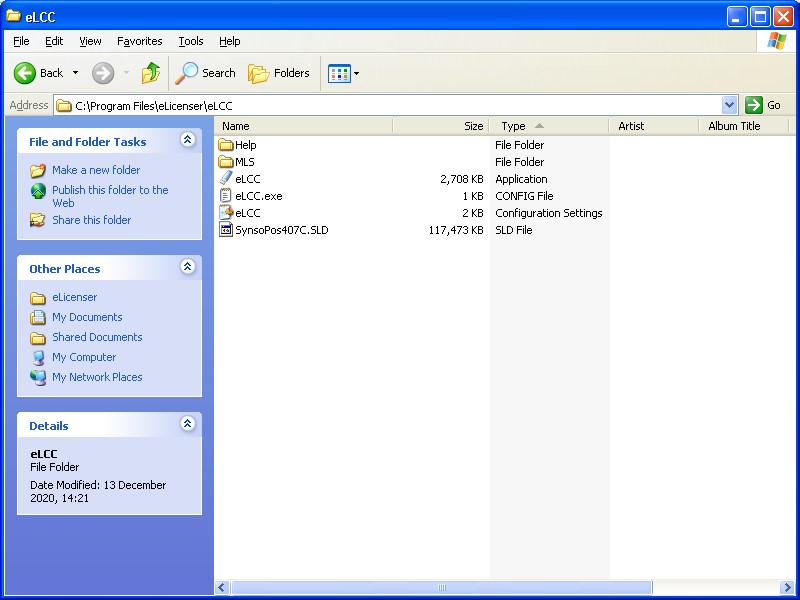
Task: Click the scroll right arrow
Action: click(x=787, y=587)
